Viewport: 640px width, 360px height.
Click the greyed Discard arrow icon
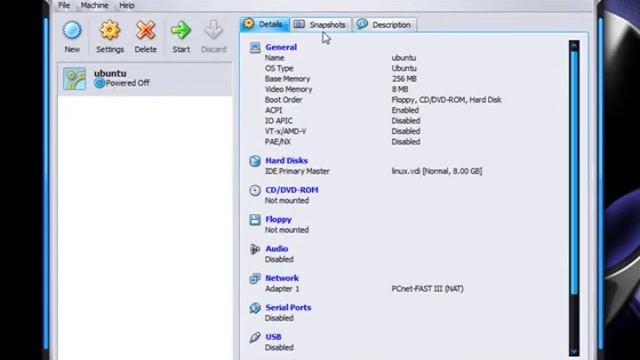tap(213, 30)
